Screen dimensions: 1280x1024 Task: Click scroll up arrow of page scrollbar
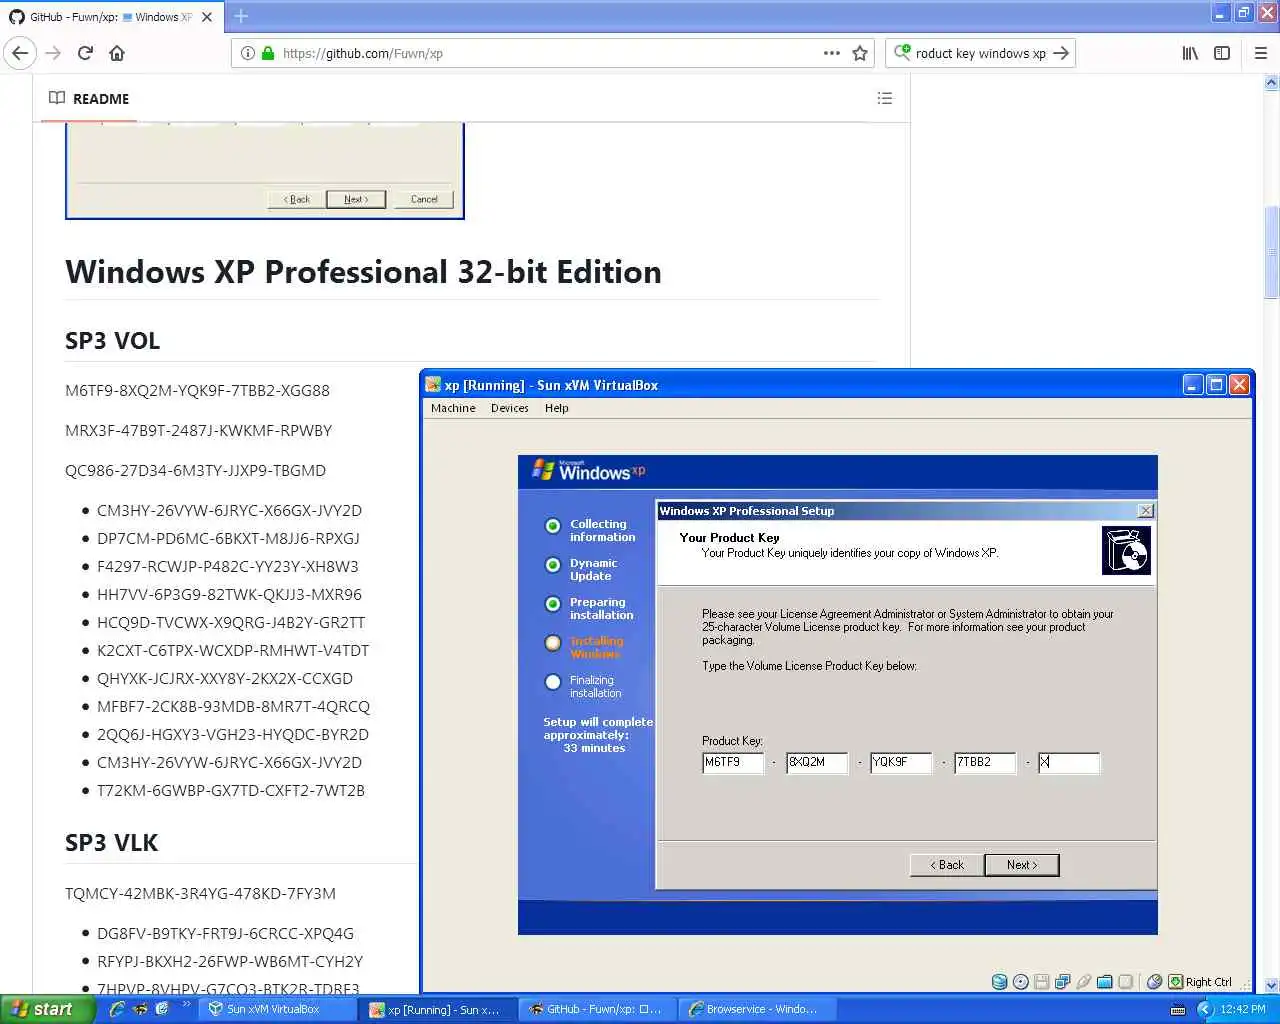click(x=1271, y=83)
